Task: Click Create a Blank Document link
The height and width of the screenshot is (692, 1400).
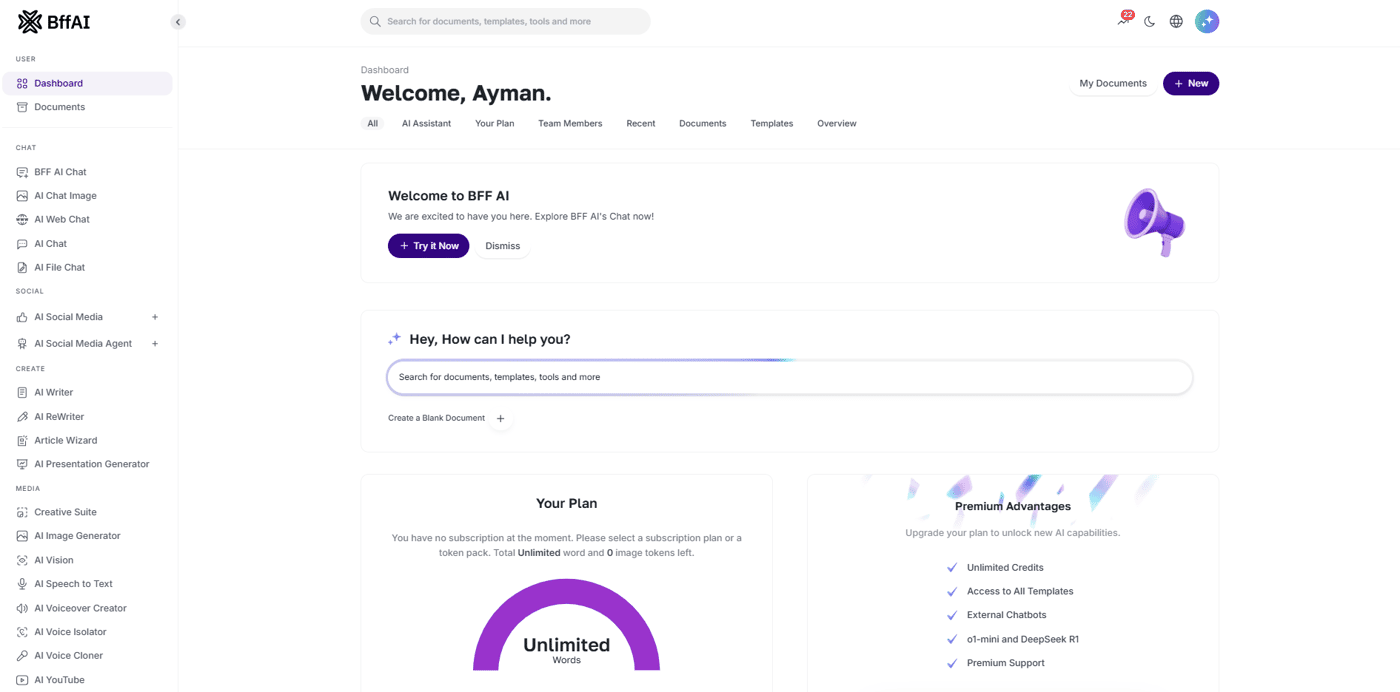Action: [x=436, y=418]
